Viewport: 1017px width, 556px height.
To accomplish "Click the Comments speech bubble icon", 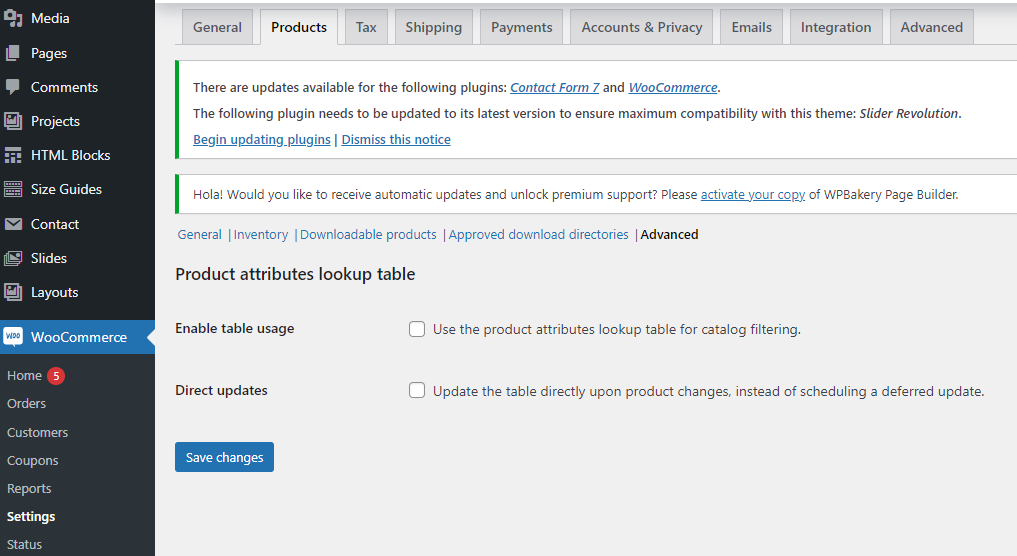I will (x=13, y=87).
